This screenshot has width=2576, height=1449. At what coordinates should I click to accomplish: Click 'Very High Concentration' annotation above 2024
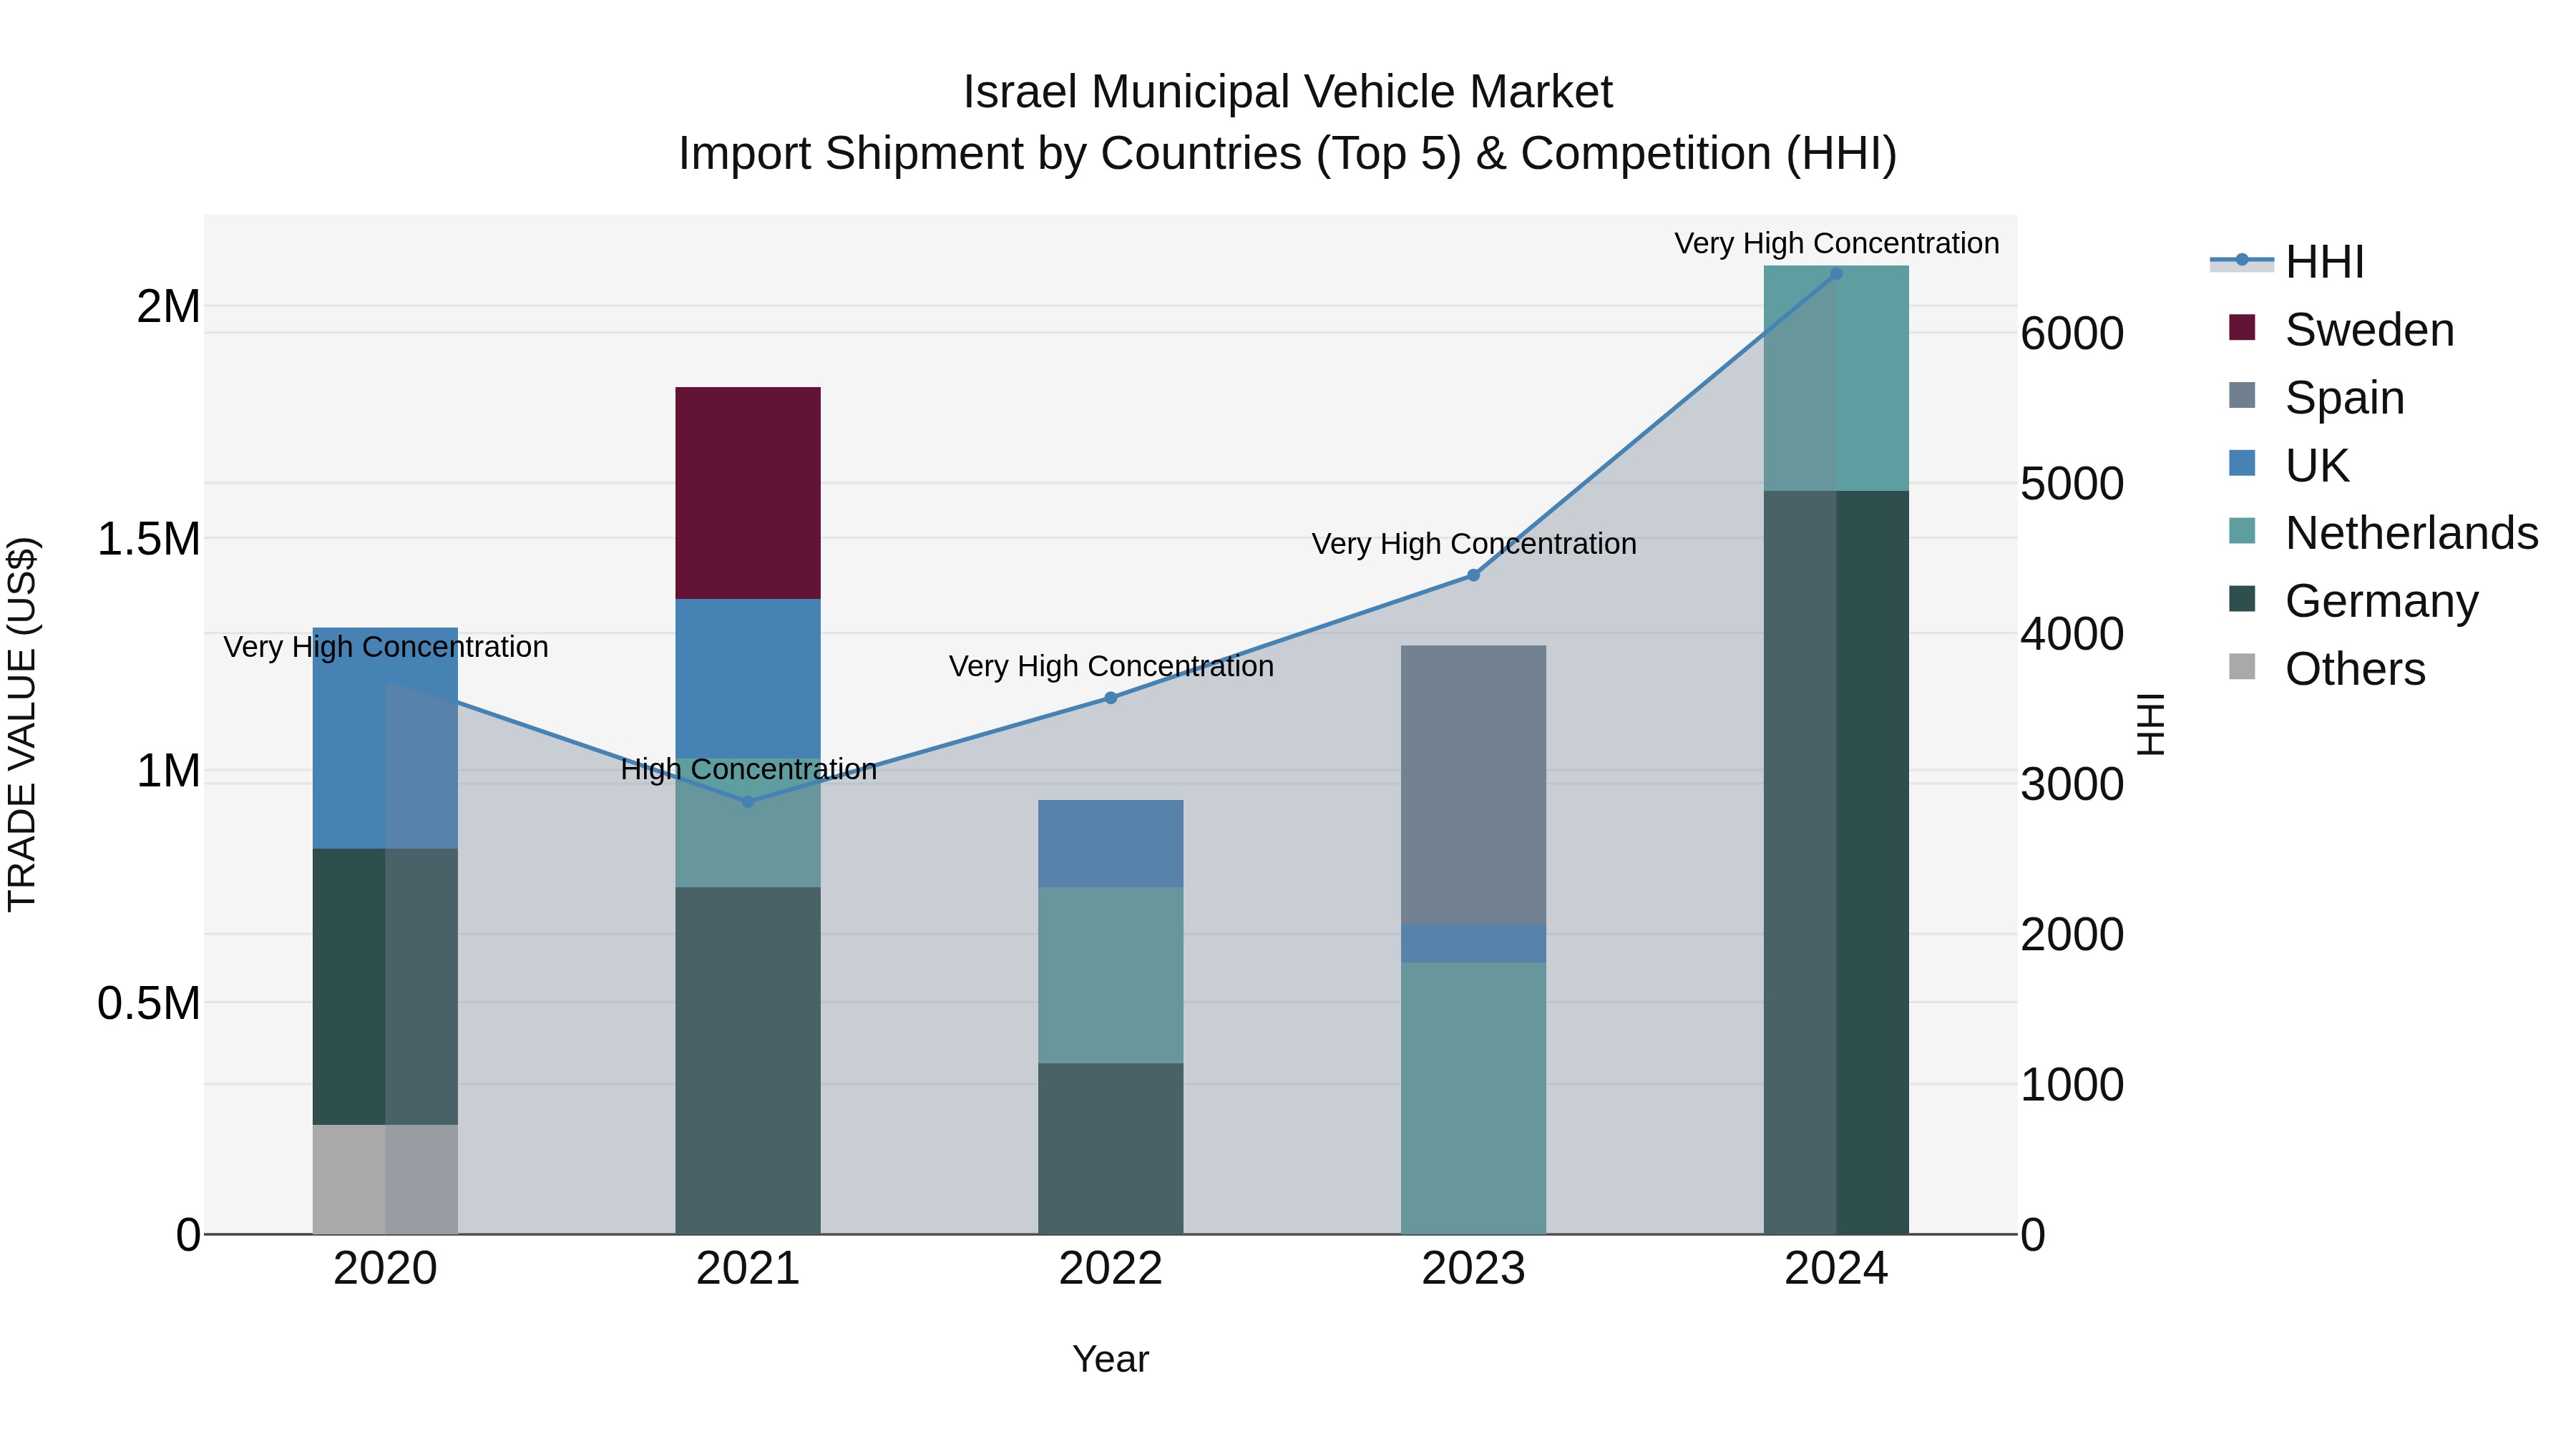coord(1836,243)
